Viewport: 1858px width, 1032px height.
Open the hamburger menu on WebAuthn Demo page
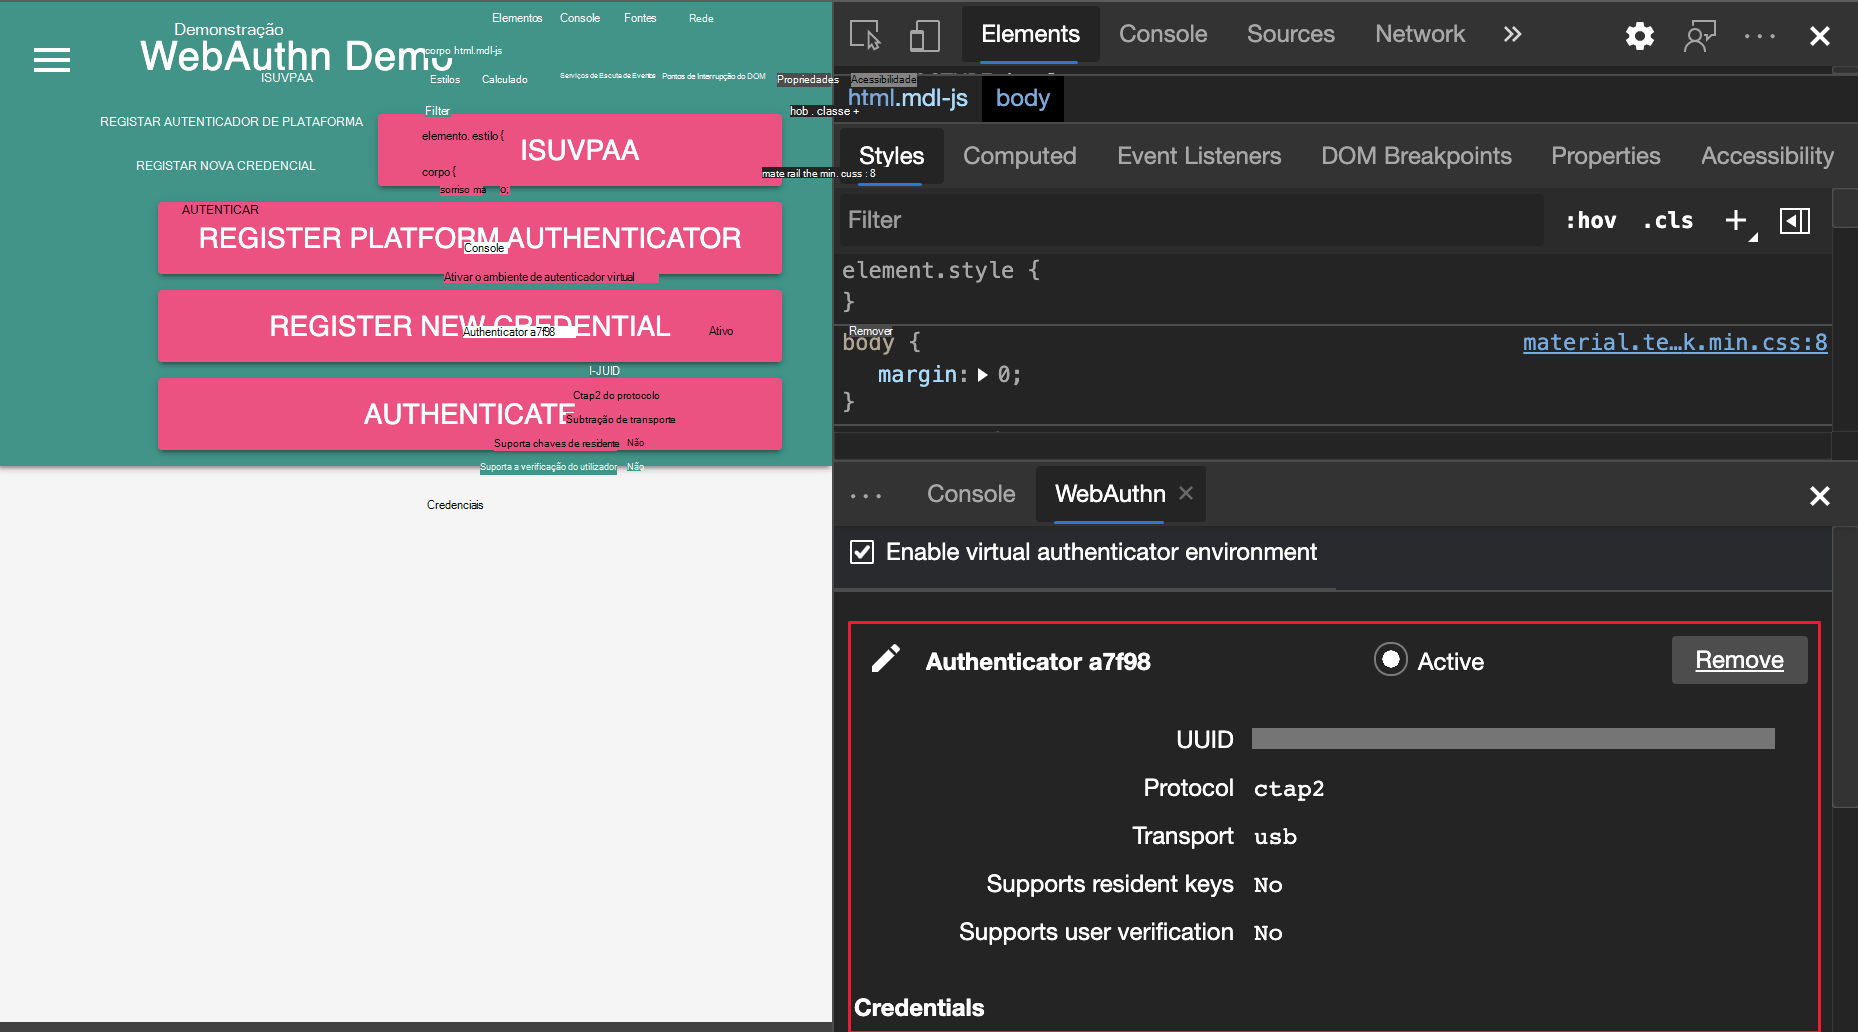pos(51,60)
